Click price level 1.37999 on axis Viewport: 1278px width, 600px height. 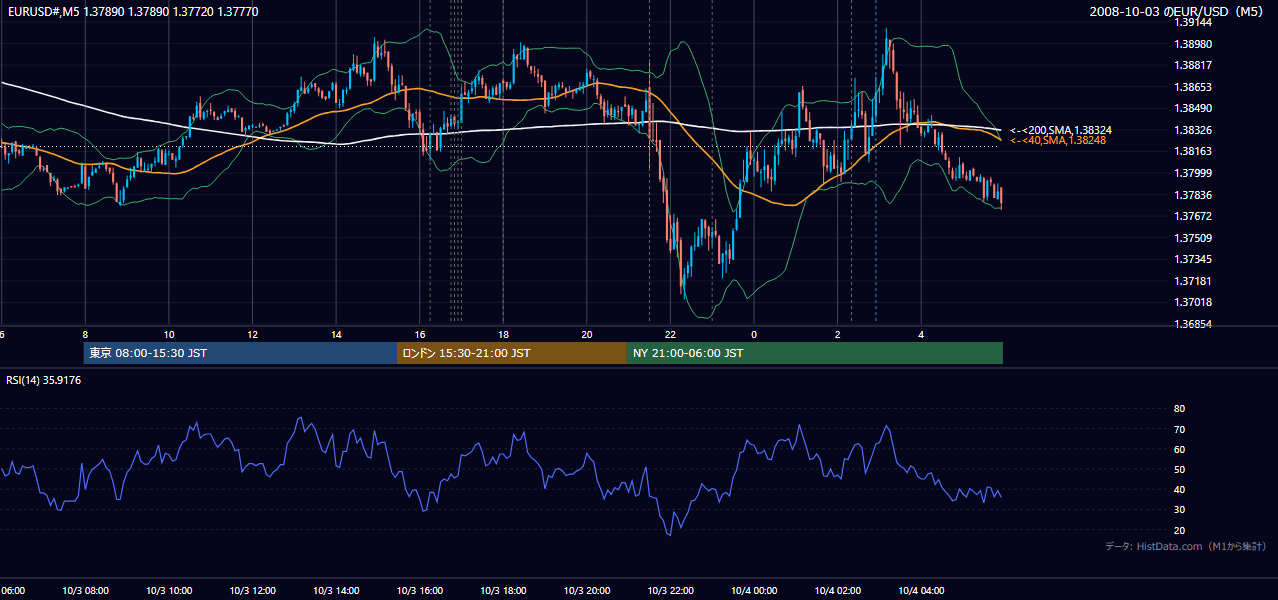pos(1194,174)
